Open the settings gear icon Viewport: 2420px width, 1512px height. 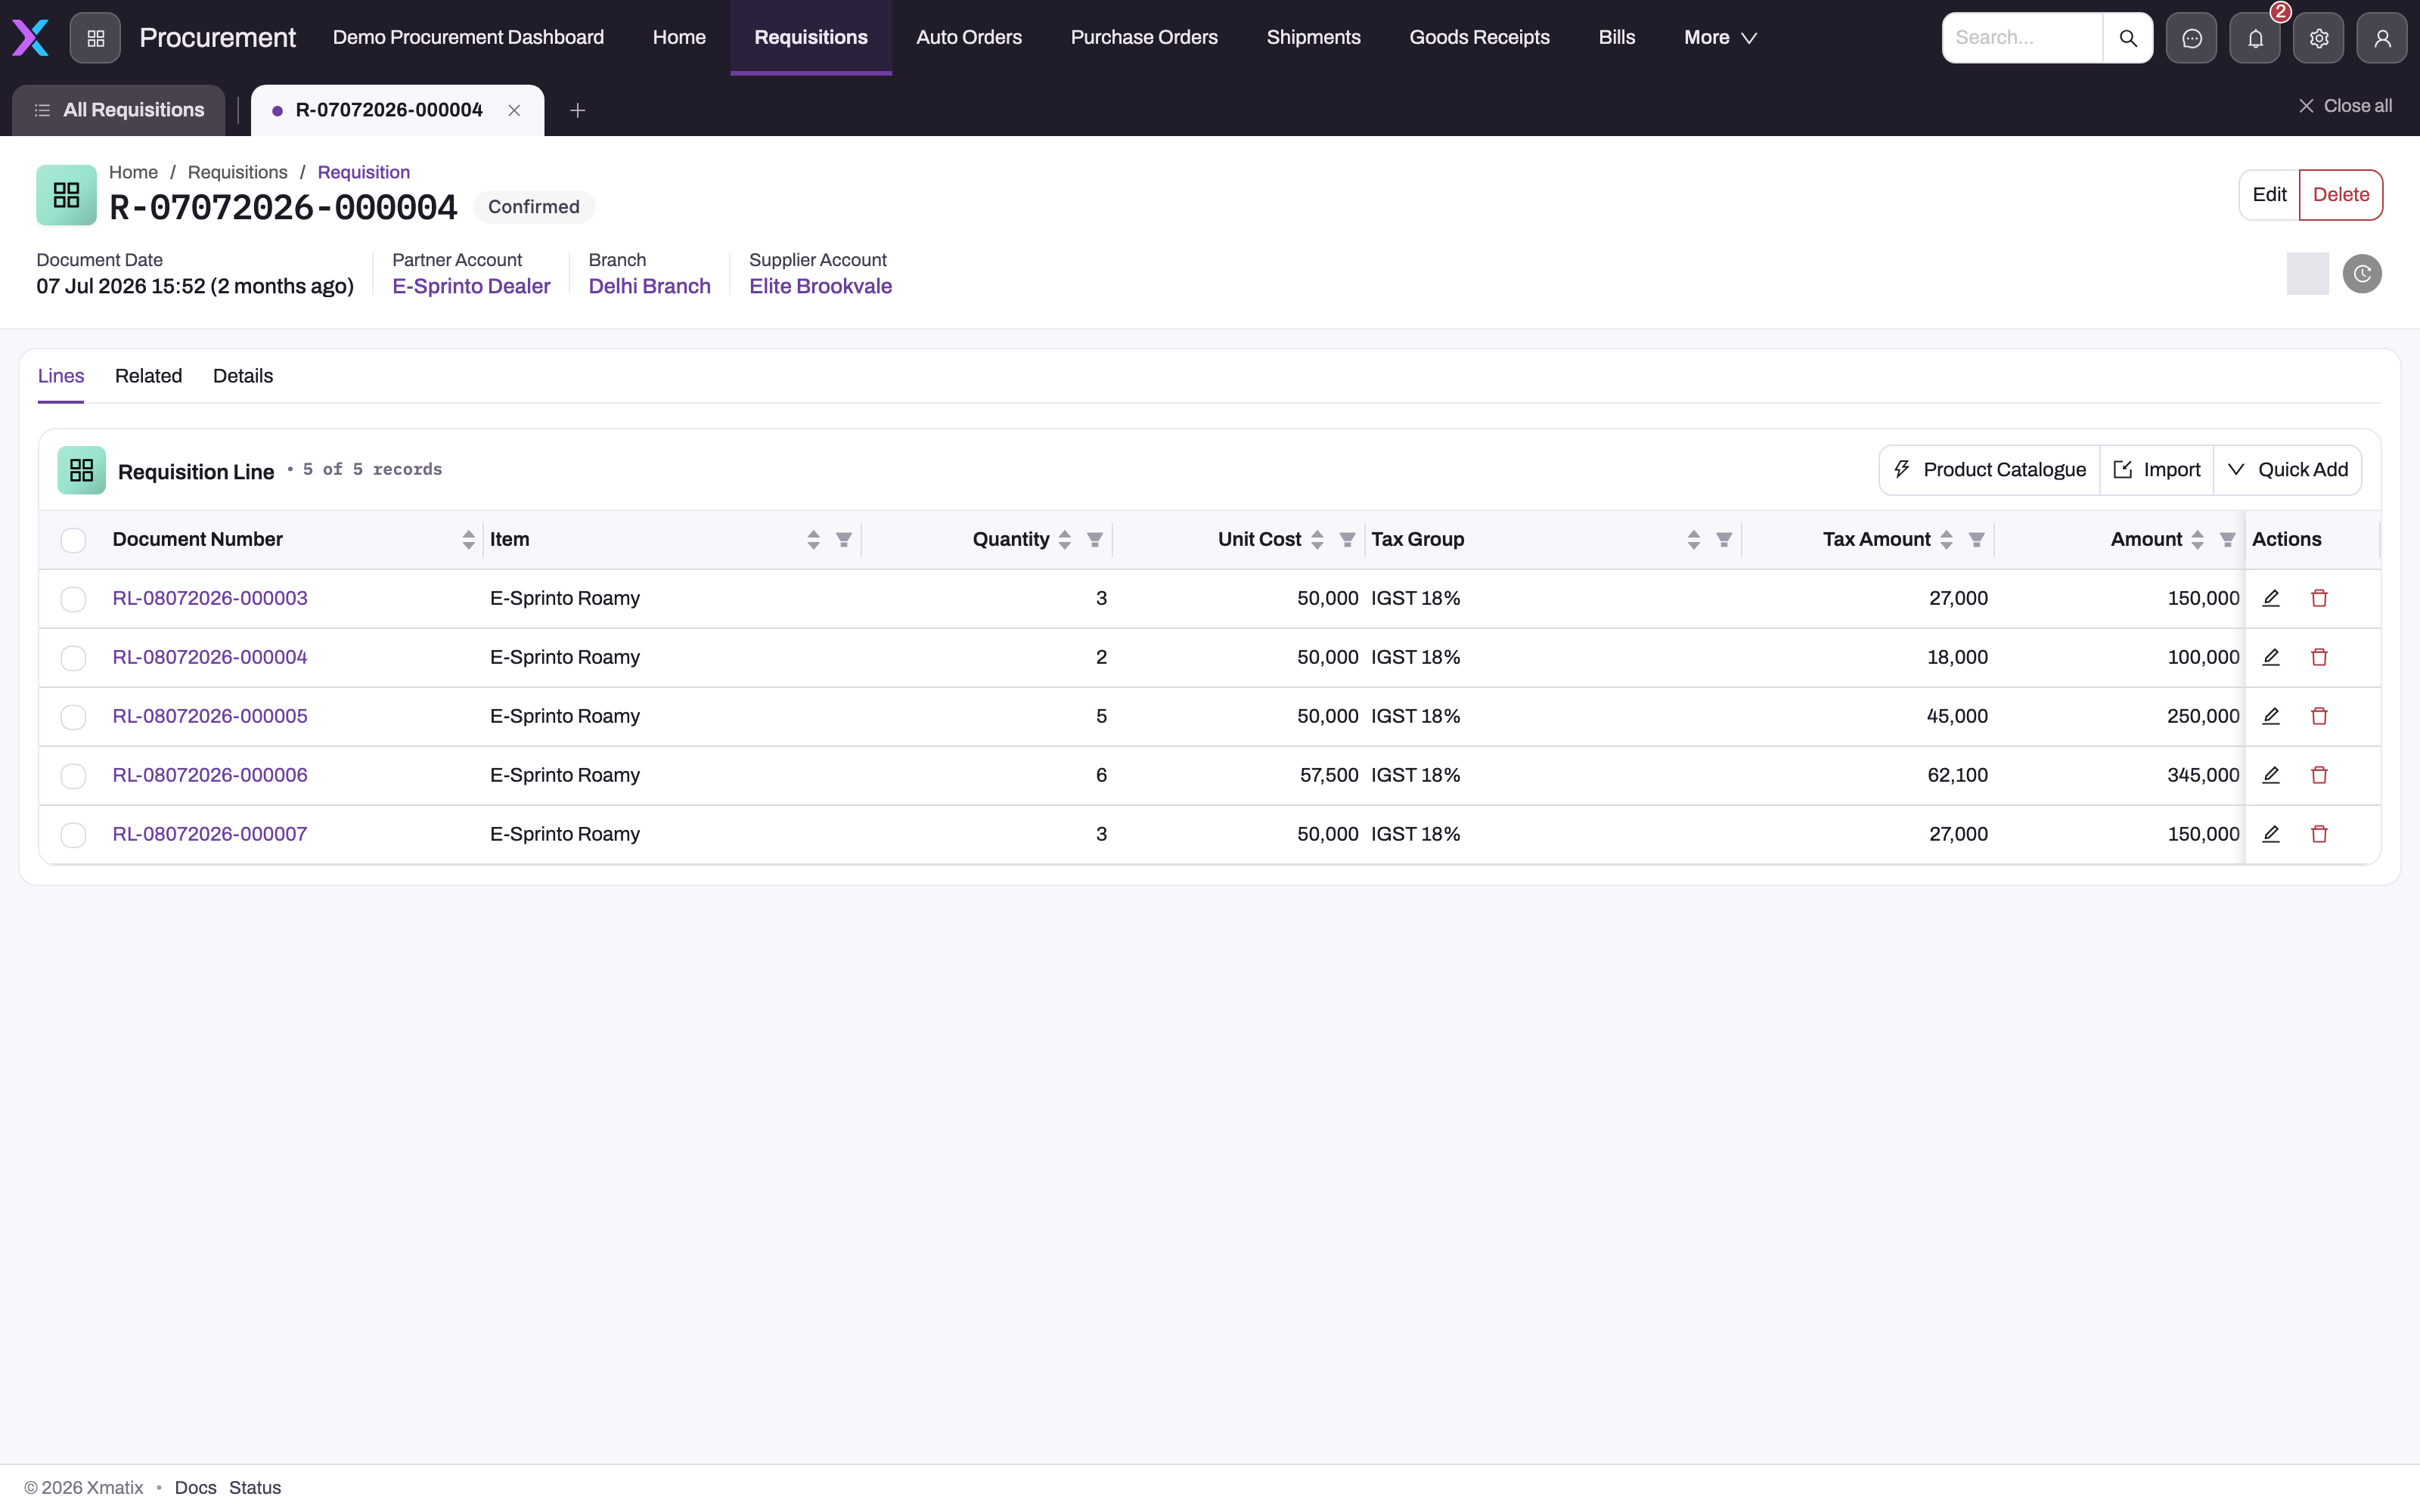(2319, 38)
